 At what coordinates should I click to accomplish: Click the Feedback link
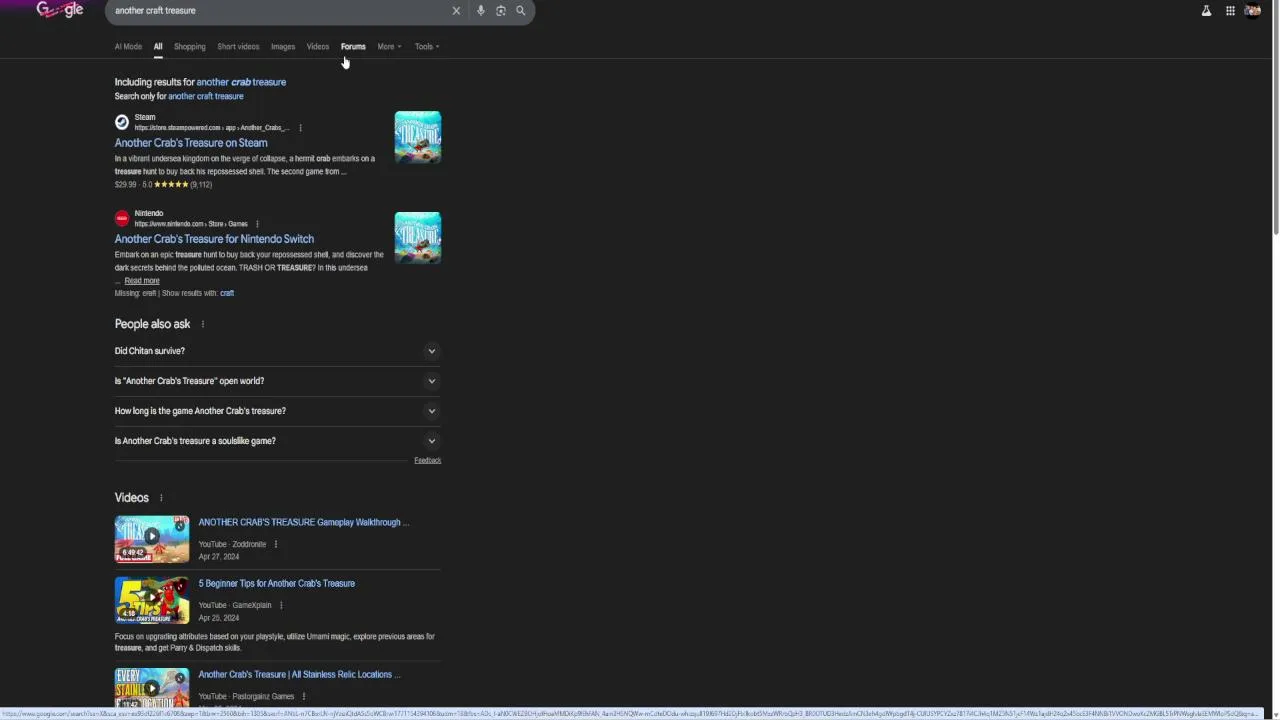428,460
